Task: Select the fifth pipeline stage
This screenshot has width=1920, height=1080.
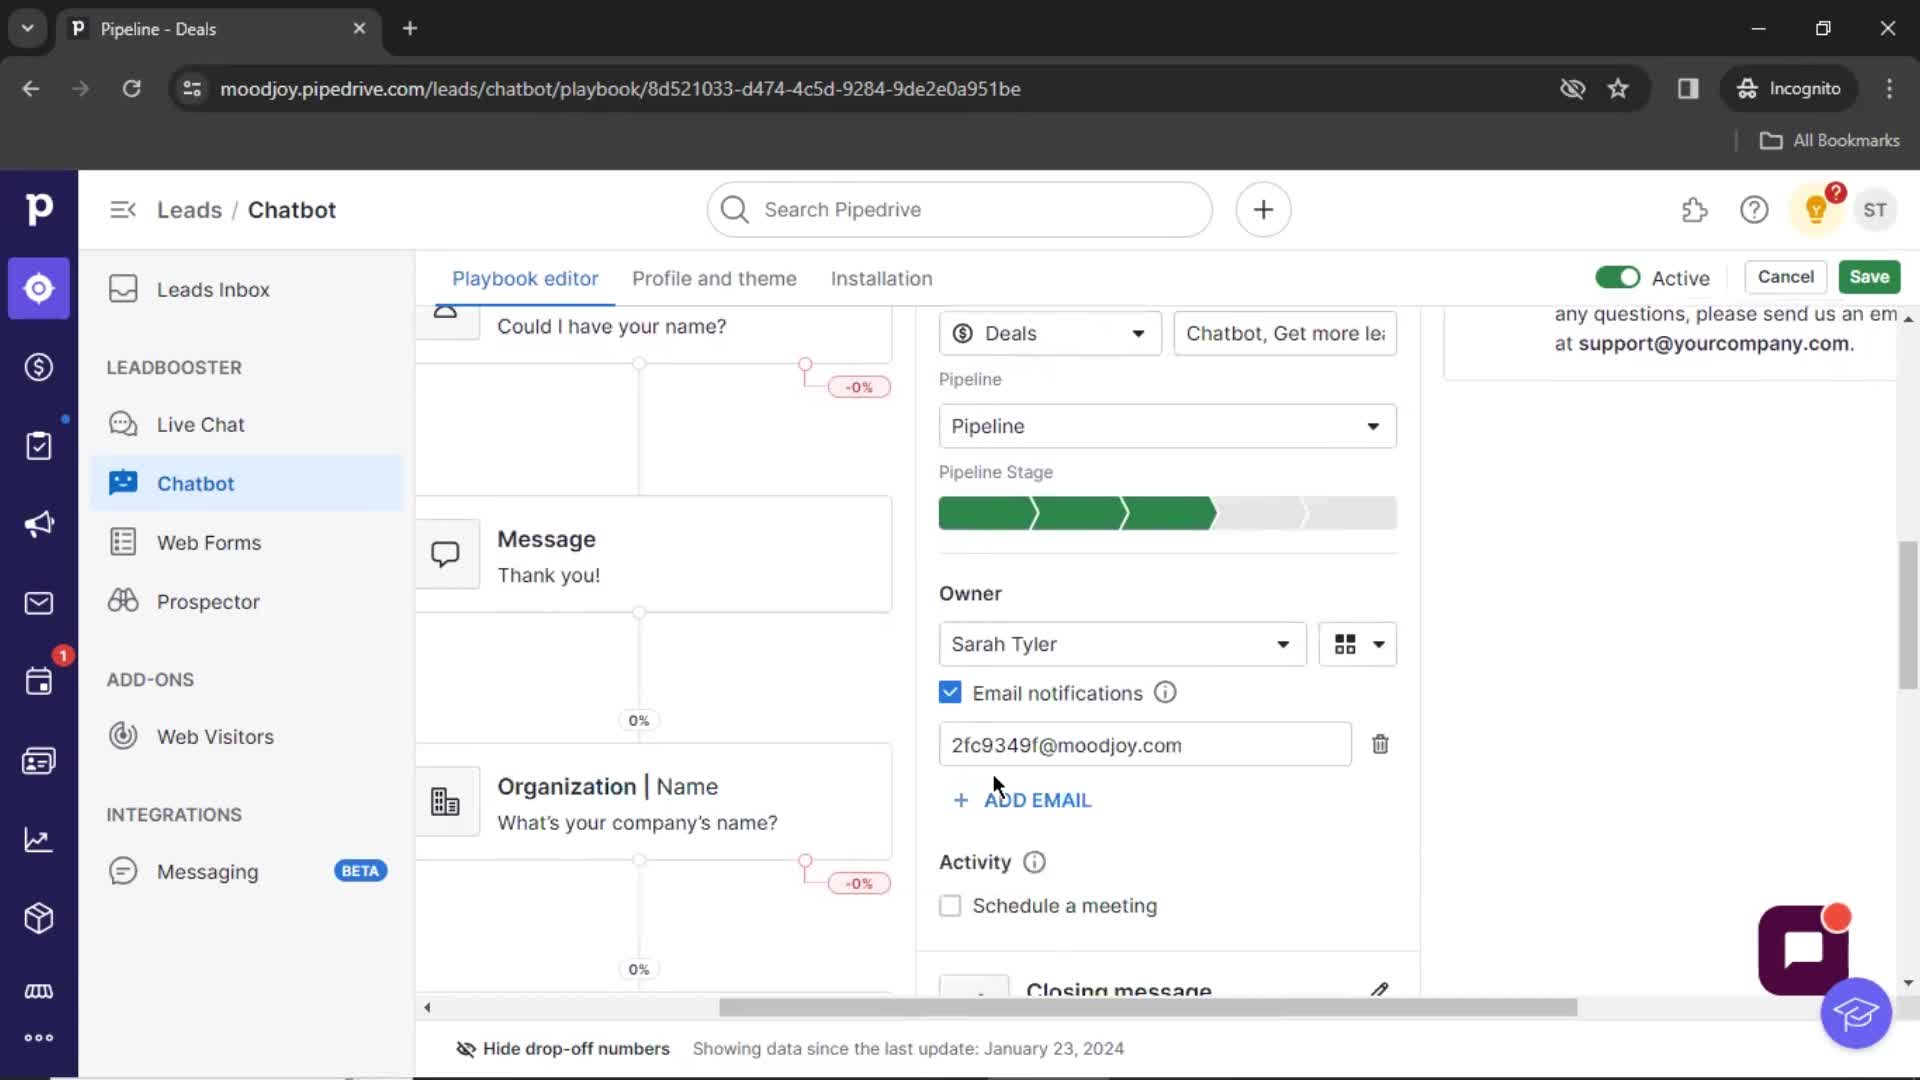Action: pos(1350,513)
